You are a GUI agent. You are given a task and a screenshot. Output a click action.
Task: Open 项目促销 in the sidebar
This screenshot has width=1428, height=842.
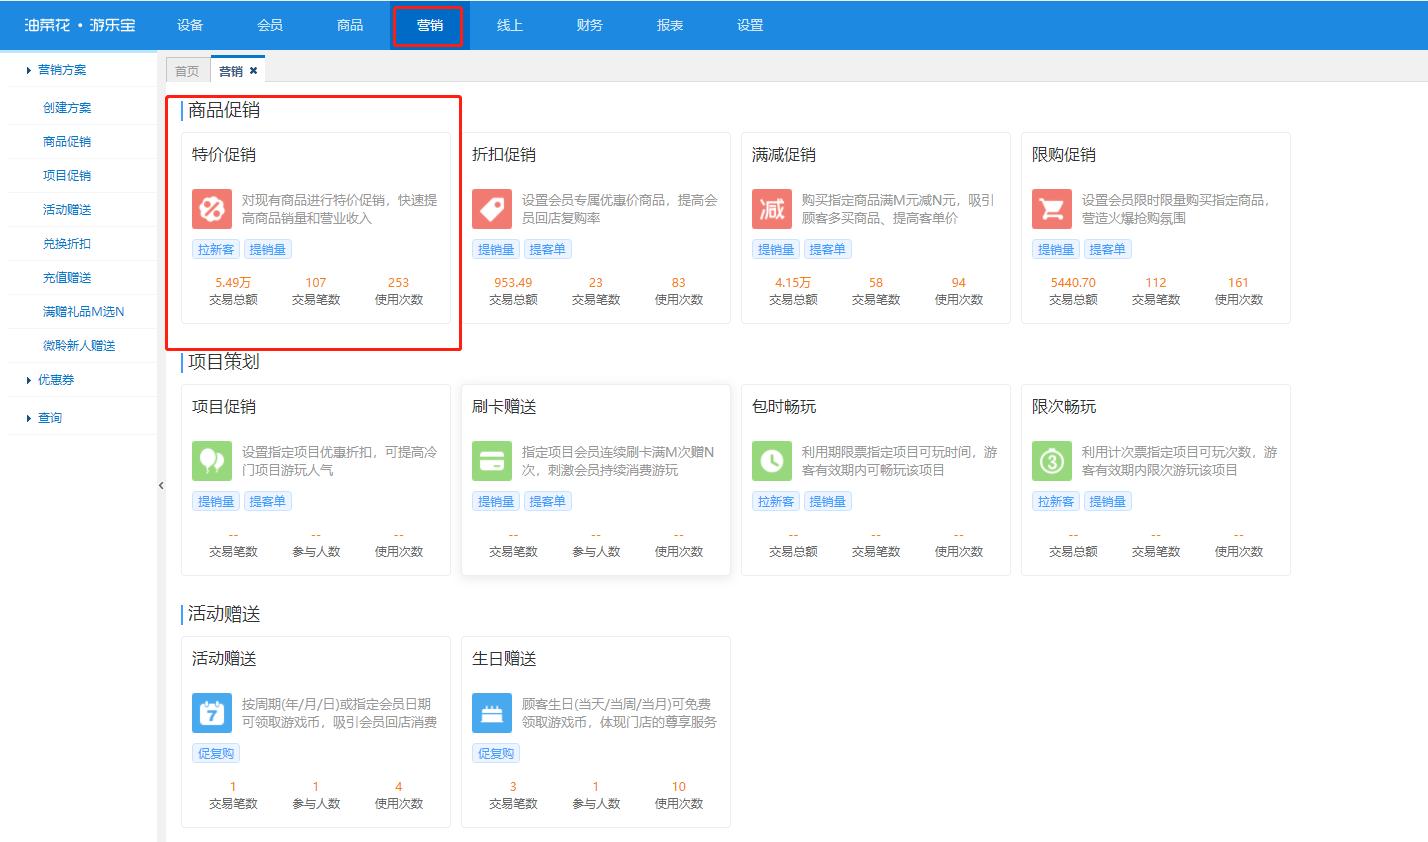click(x=67, y=176)
